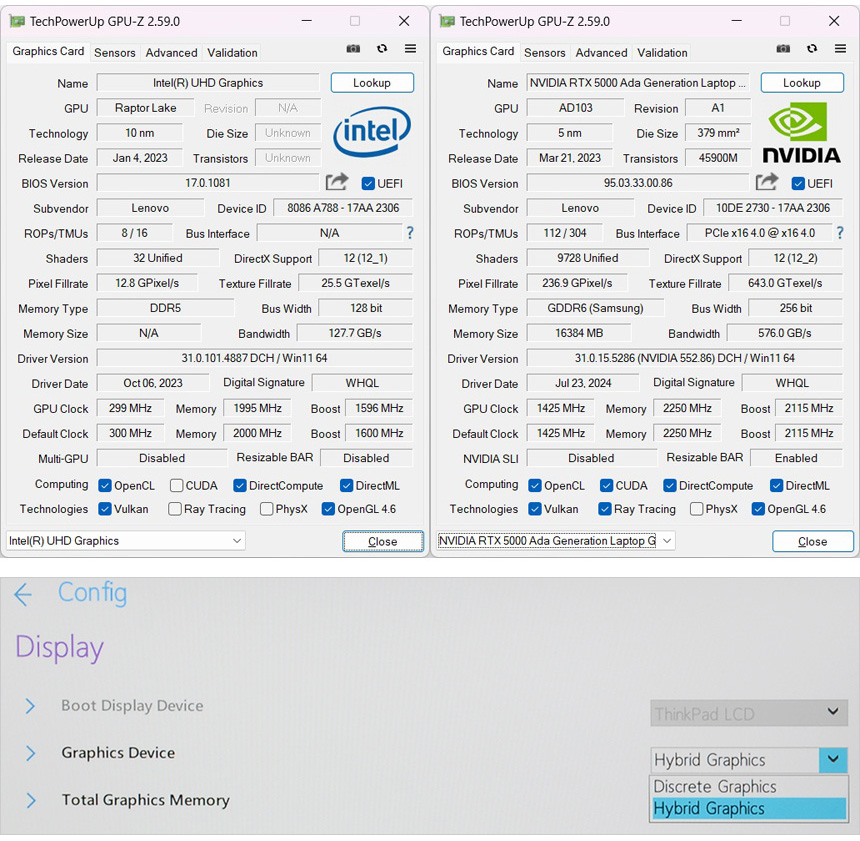The image size is (860, 841).
Task: Toggle CUDA checkbox in Intel window
Action: coord(176,486)
